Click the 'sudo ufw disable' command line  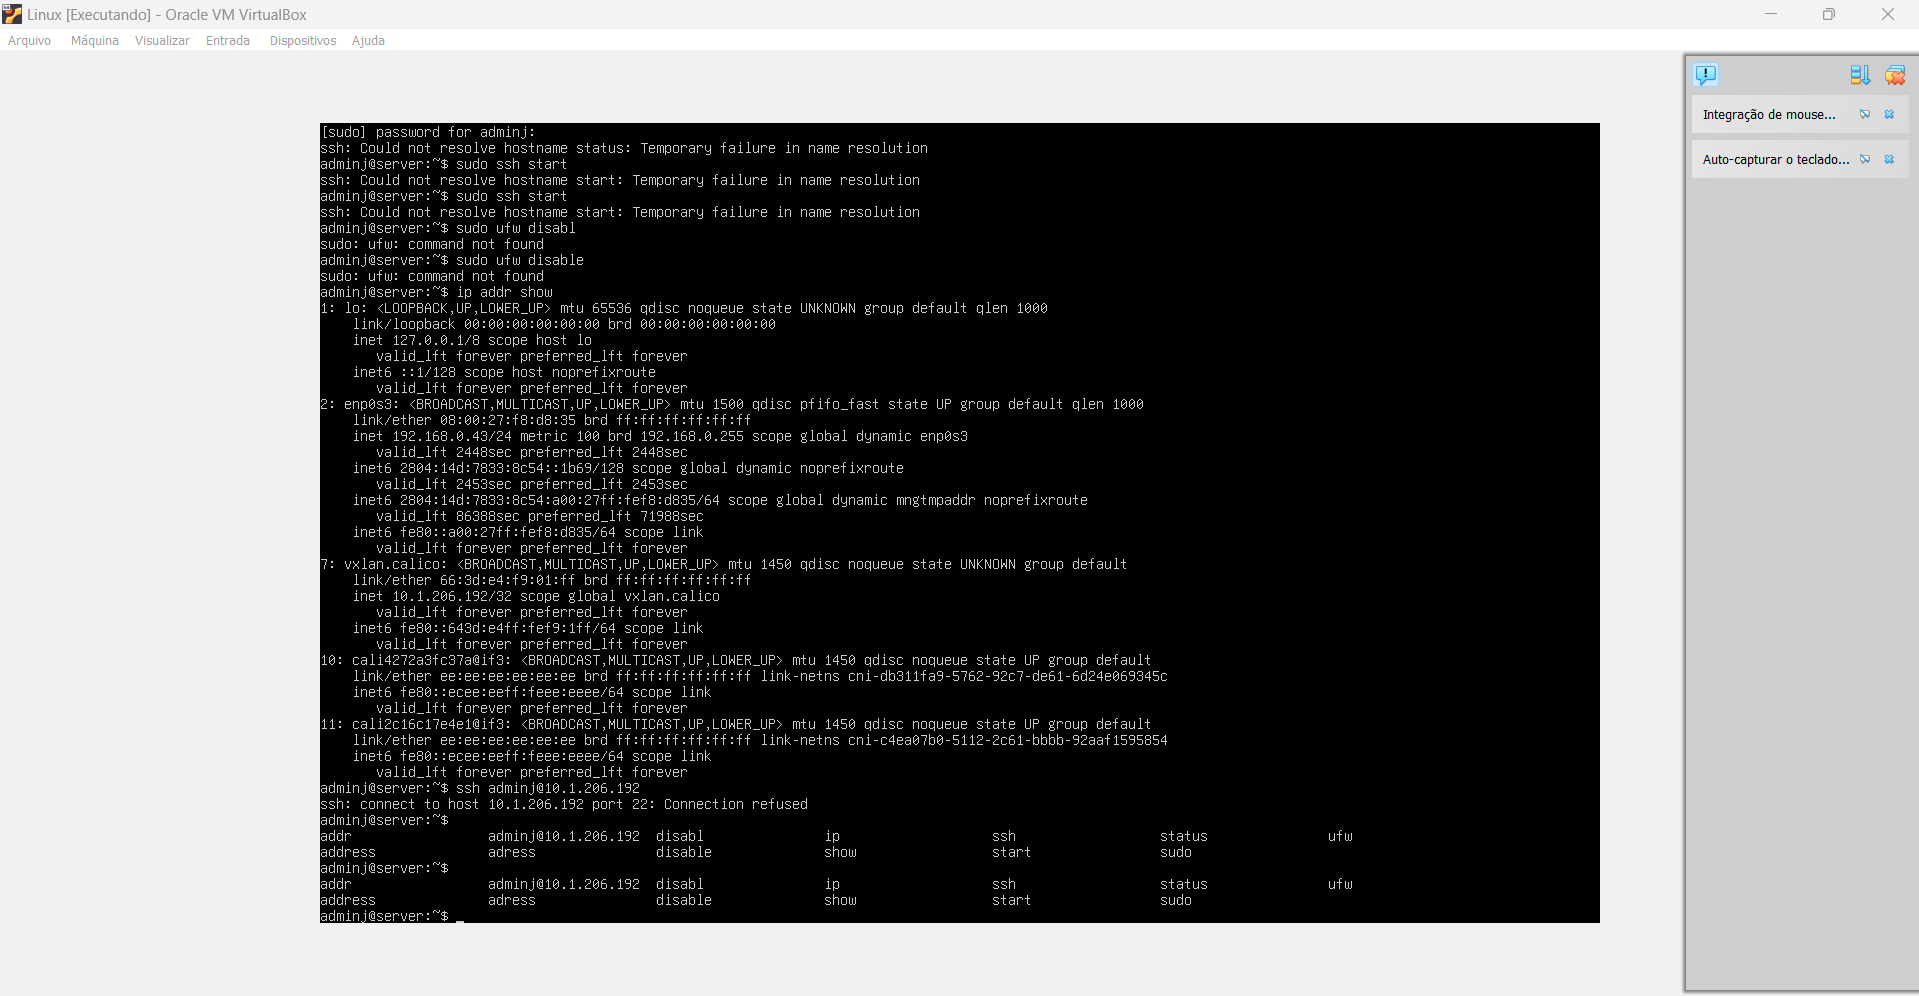(452, 260)
